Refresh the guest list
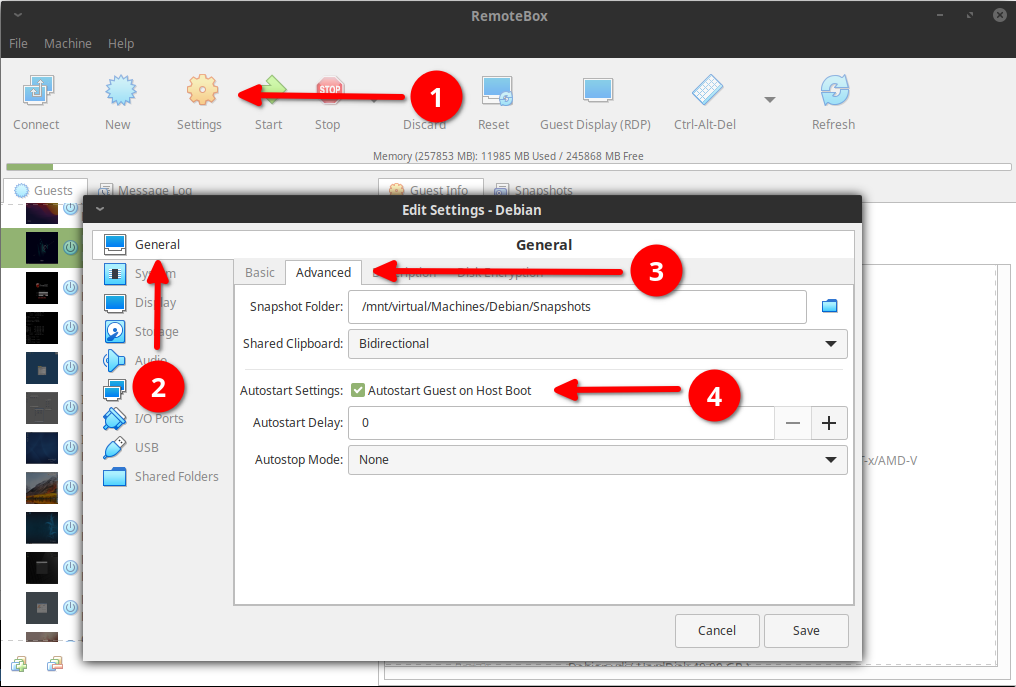The image size is (1016, 687). (x=833, y=90)
